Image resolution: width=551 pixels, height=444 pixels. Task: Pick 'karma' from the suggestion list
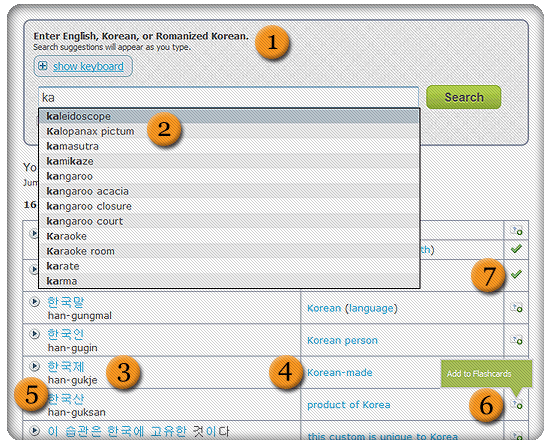229,281
